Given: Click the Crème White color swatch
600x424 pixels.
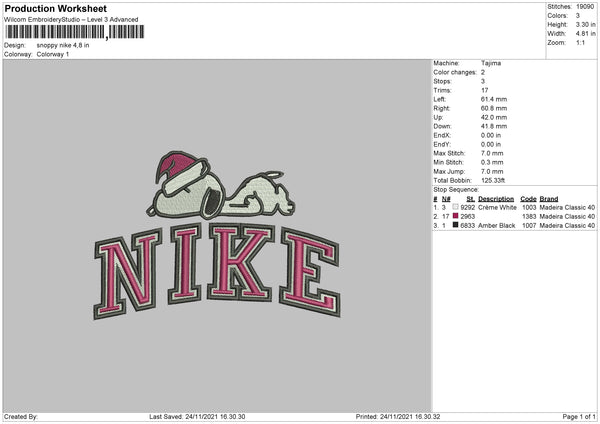Looking at the screenshot, I should tap(455, 207).
